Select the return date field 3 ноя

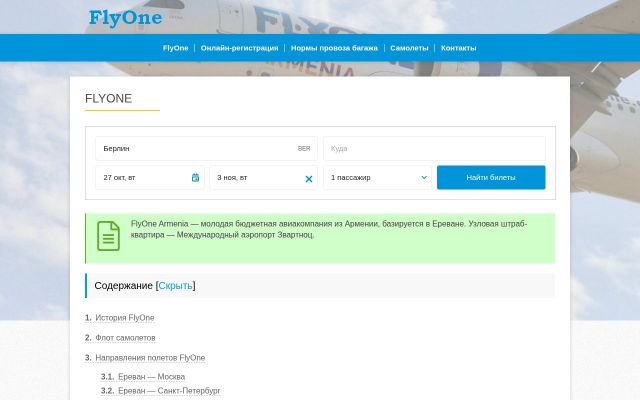(x=263, y=178)
